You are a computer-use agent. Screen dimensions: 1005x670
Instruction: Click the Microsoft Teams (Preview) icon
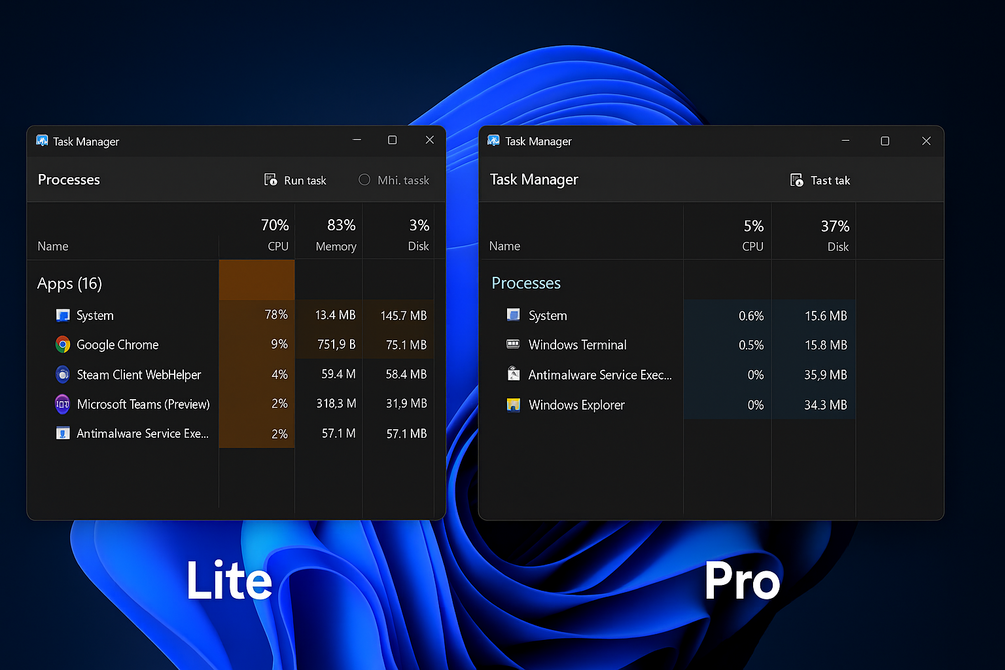(62, 404)
